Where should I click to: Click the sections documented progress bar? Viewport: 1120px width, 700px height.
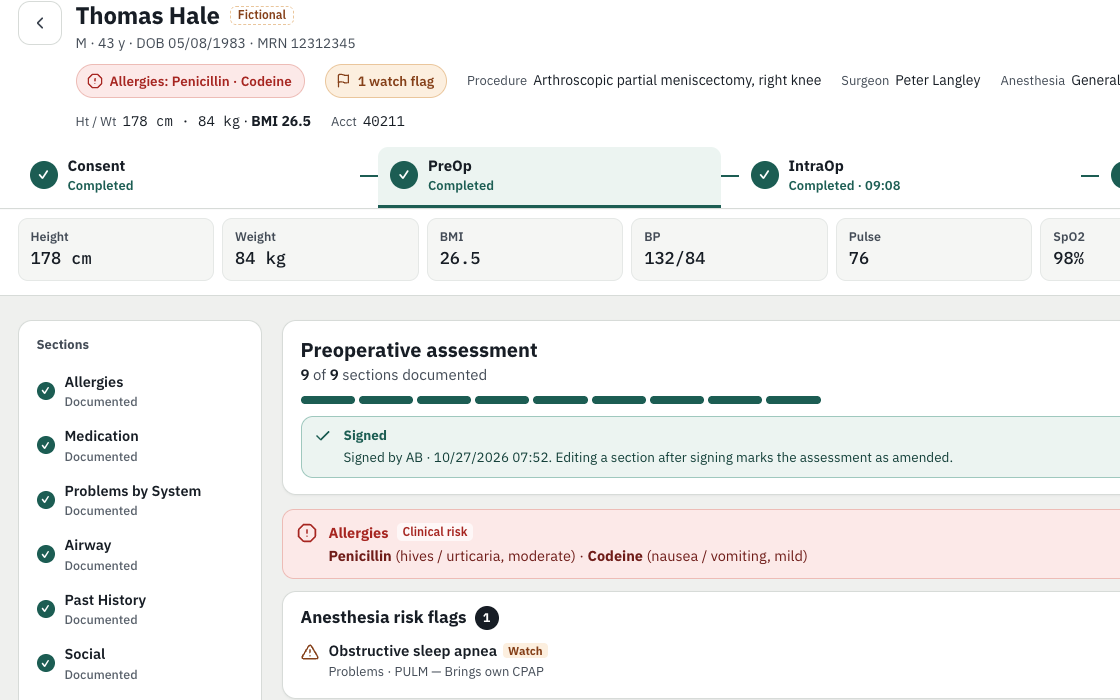pyautogui.click(x=561, y=400)
